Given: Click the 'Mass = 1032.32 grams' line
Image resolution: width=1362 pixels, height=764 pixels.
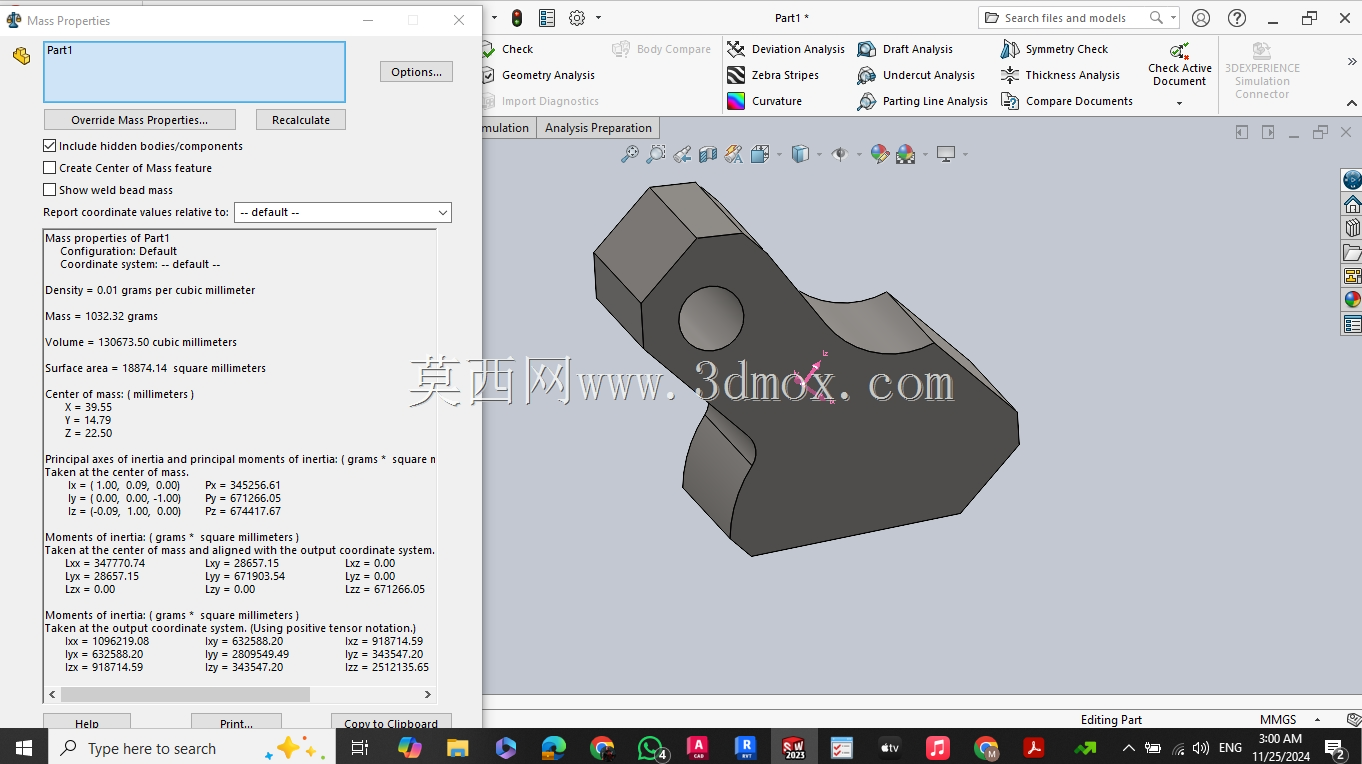Looking at the screenshot, I should click(x=102, y=316).
